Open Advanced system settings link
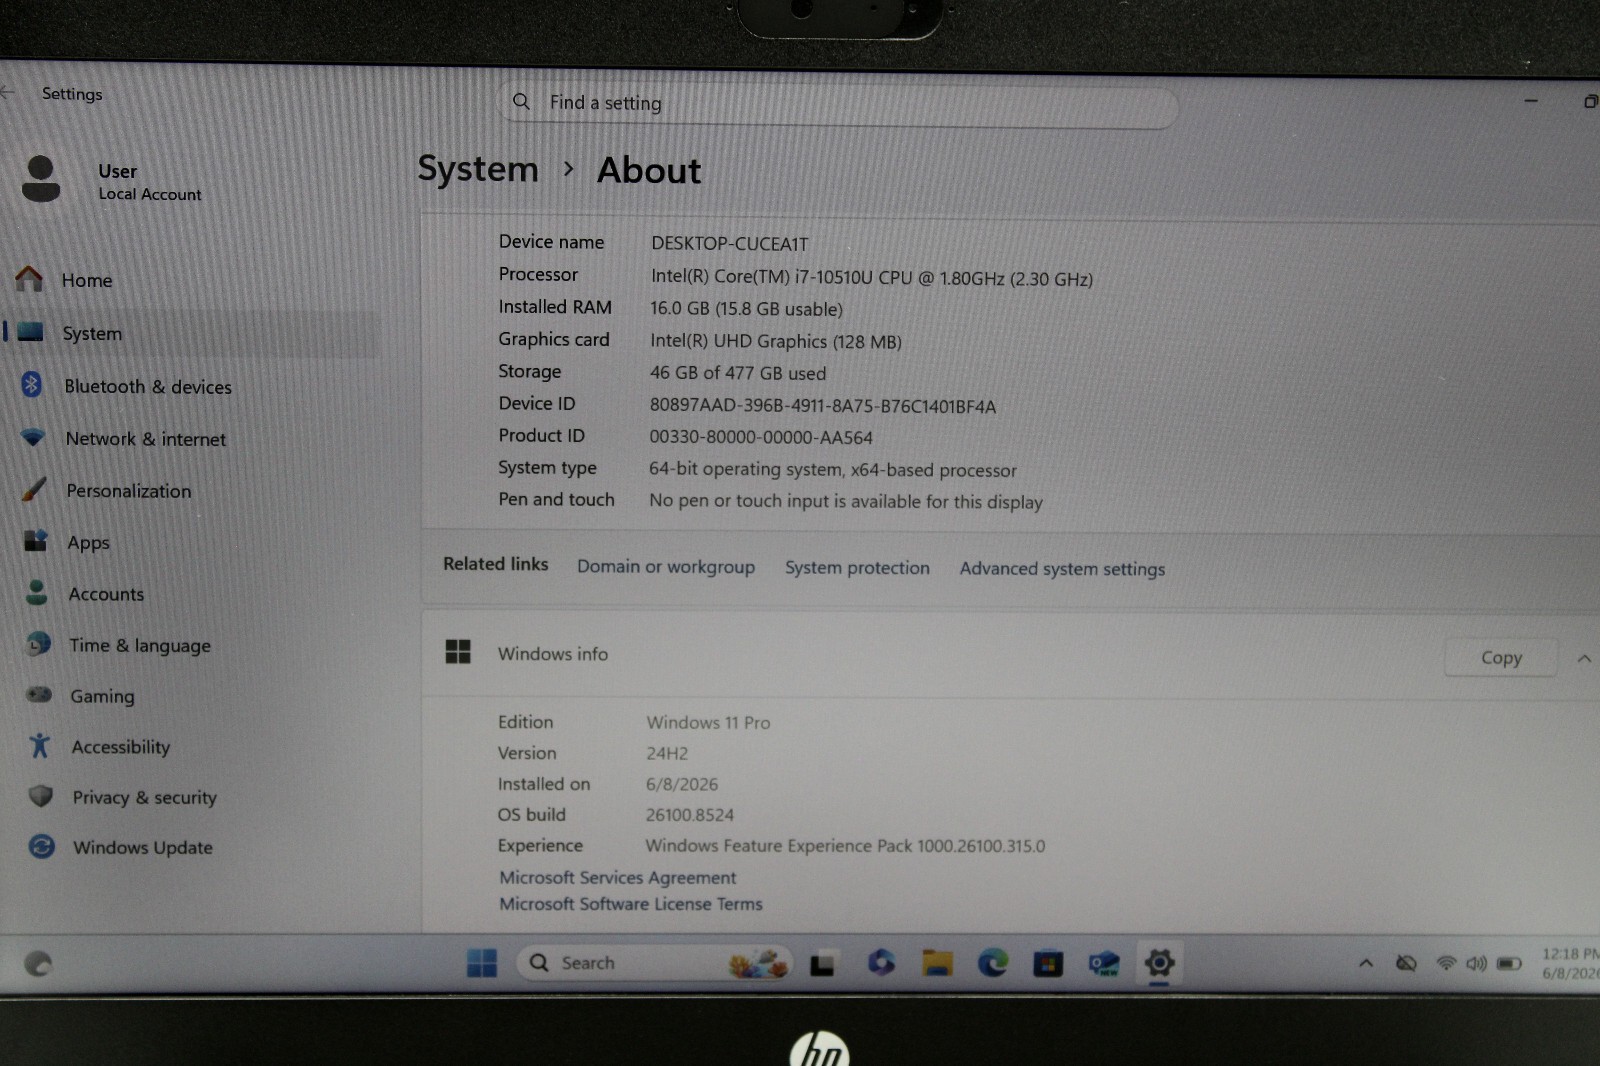1600x1066 pixels. pos(1062,568)
